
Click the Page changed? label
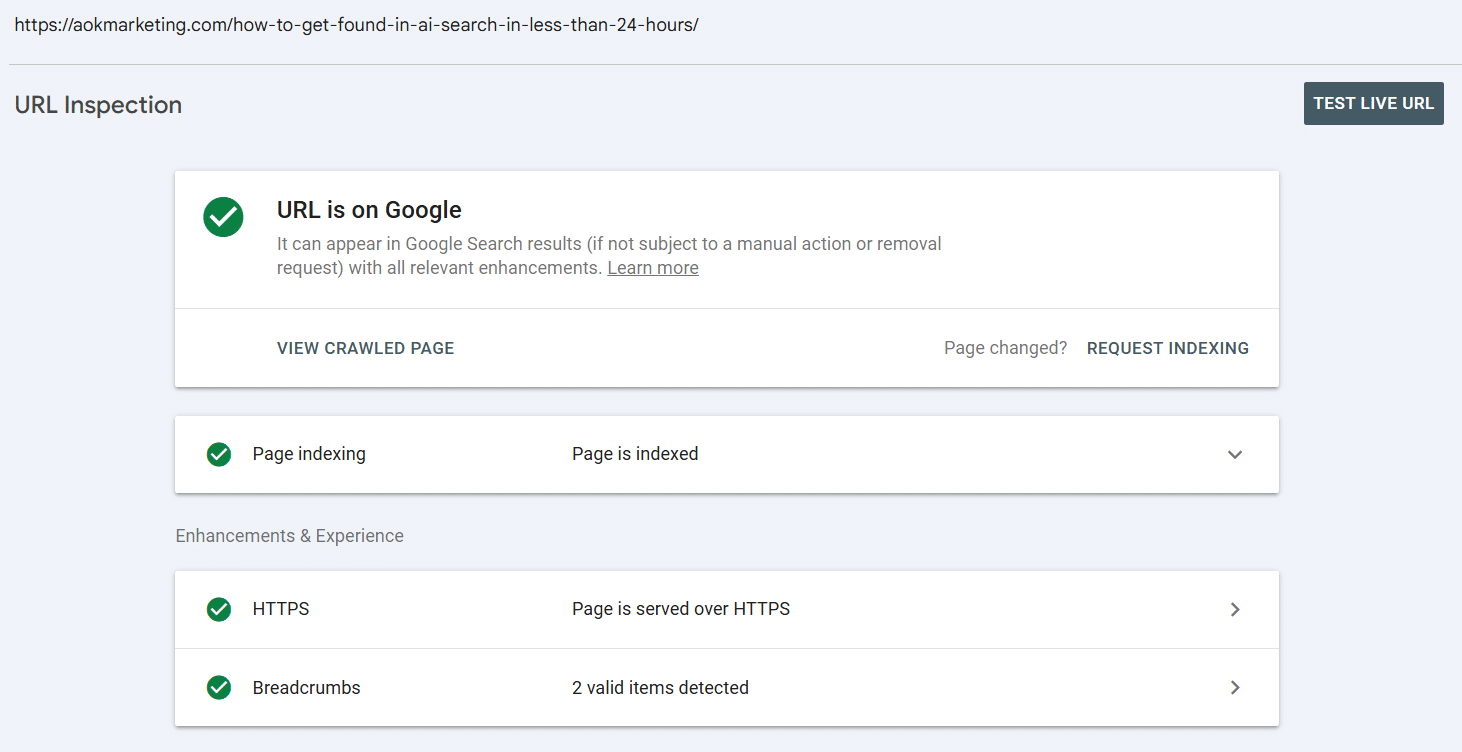[x=1005, y=347]
